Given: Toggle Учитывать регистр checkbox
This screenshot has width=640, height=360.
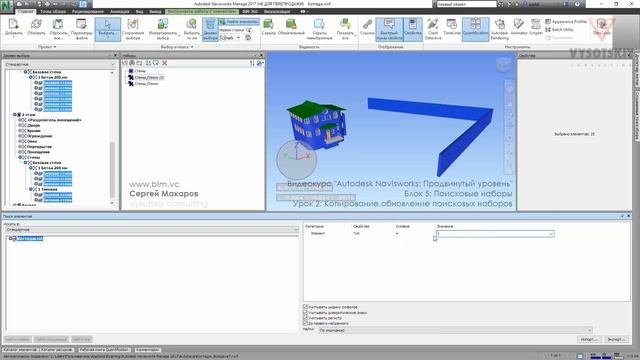Looking at the screenshot, I should [x=305, y=318].
